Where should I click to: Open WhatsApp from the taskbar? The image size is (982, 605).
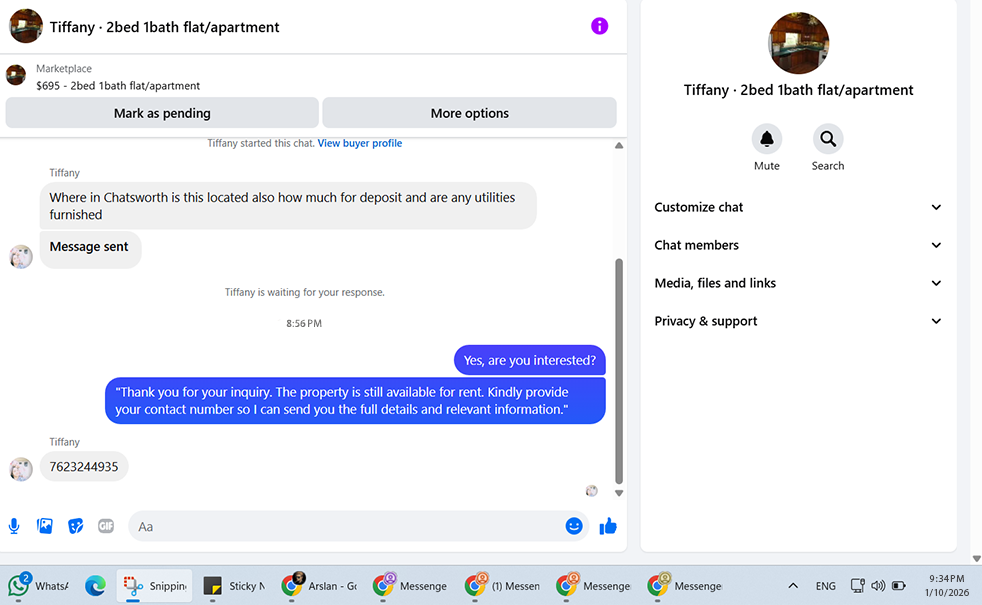[x=38, y=586]
